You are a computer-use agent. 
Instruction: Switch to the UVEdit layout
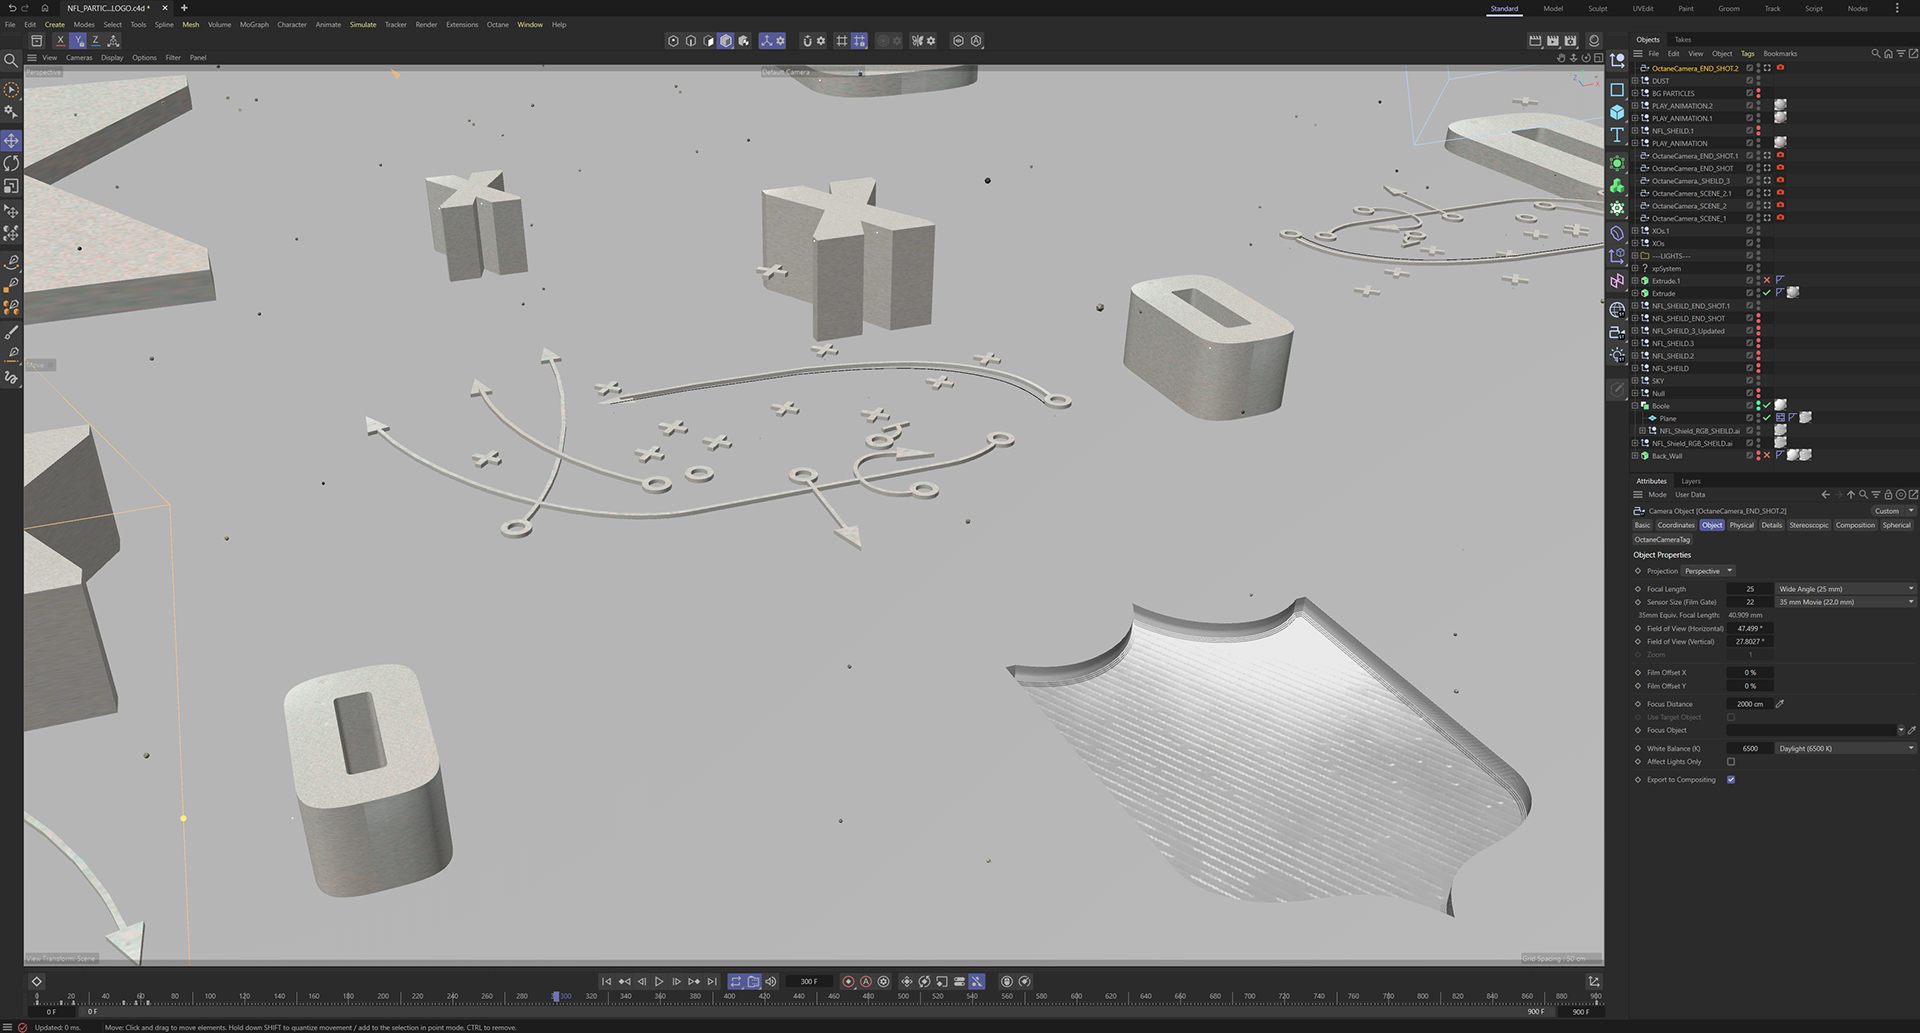[1643, 9]
